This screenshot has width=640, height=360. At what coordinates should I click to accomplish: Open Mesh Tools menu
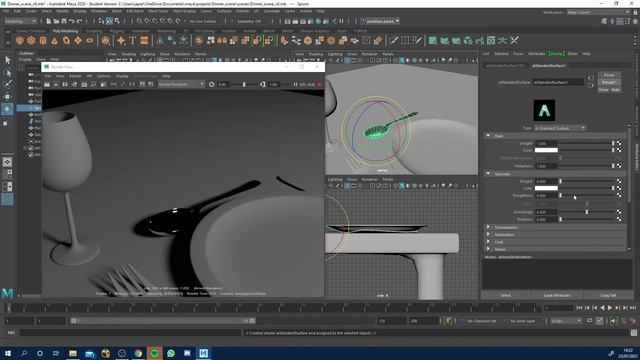pos(158,11)
